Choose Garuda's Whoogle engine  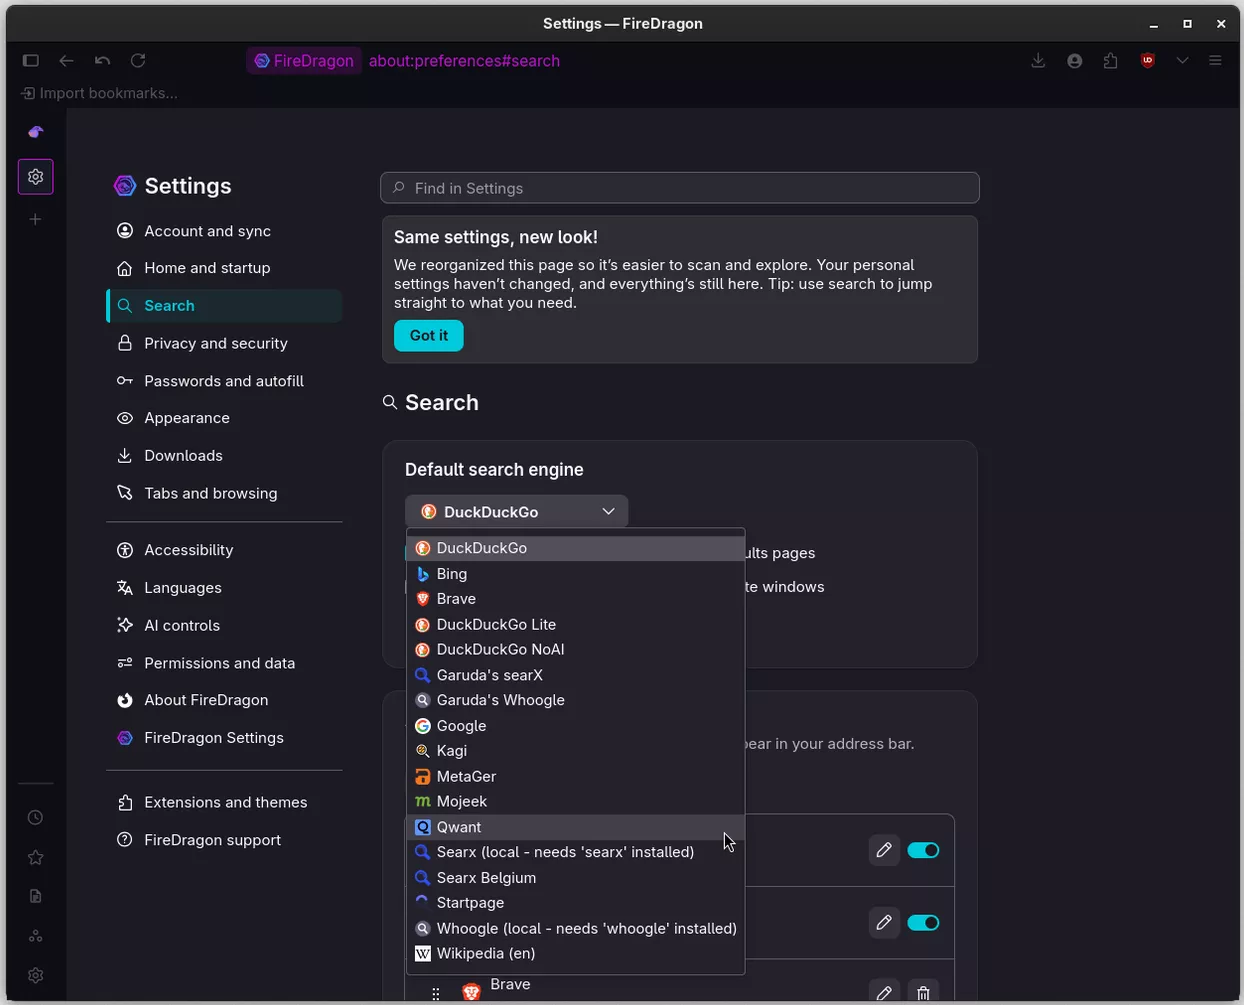[575, 700]
